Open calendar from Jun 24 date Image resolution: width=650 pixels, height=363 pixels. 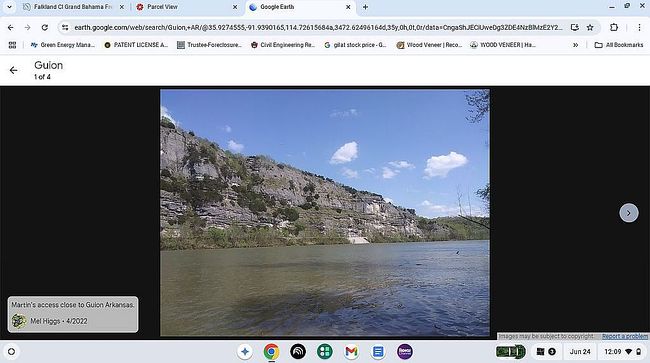click(580, 352)
